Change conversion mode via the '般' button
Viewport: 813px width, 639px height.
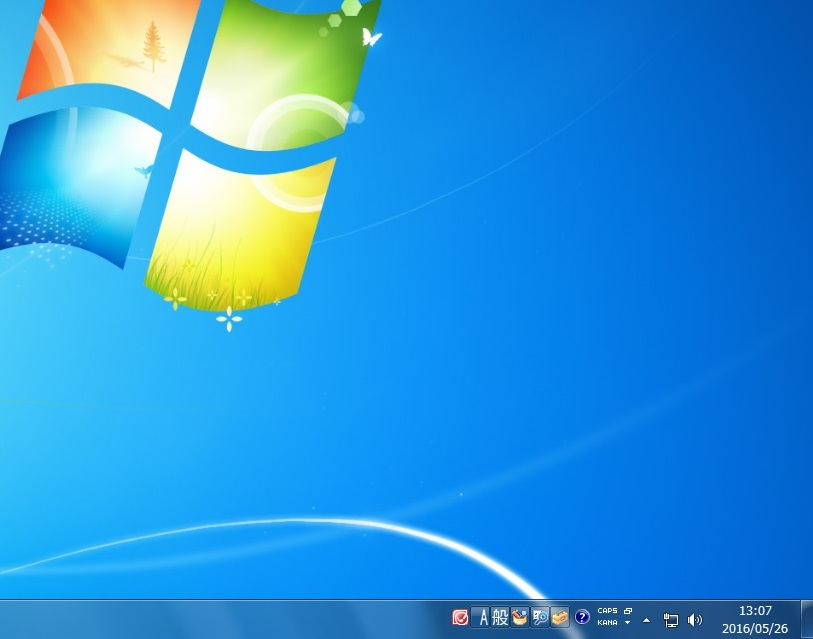(x=500, y=617)
